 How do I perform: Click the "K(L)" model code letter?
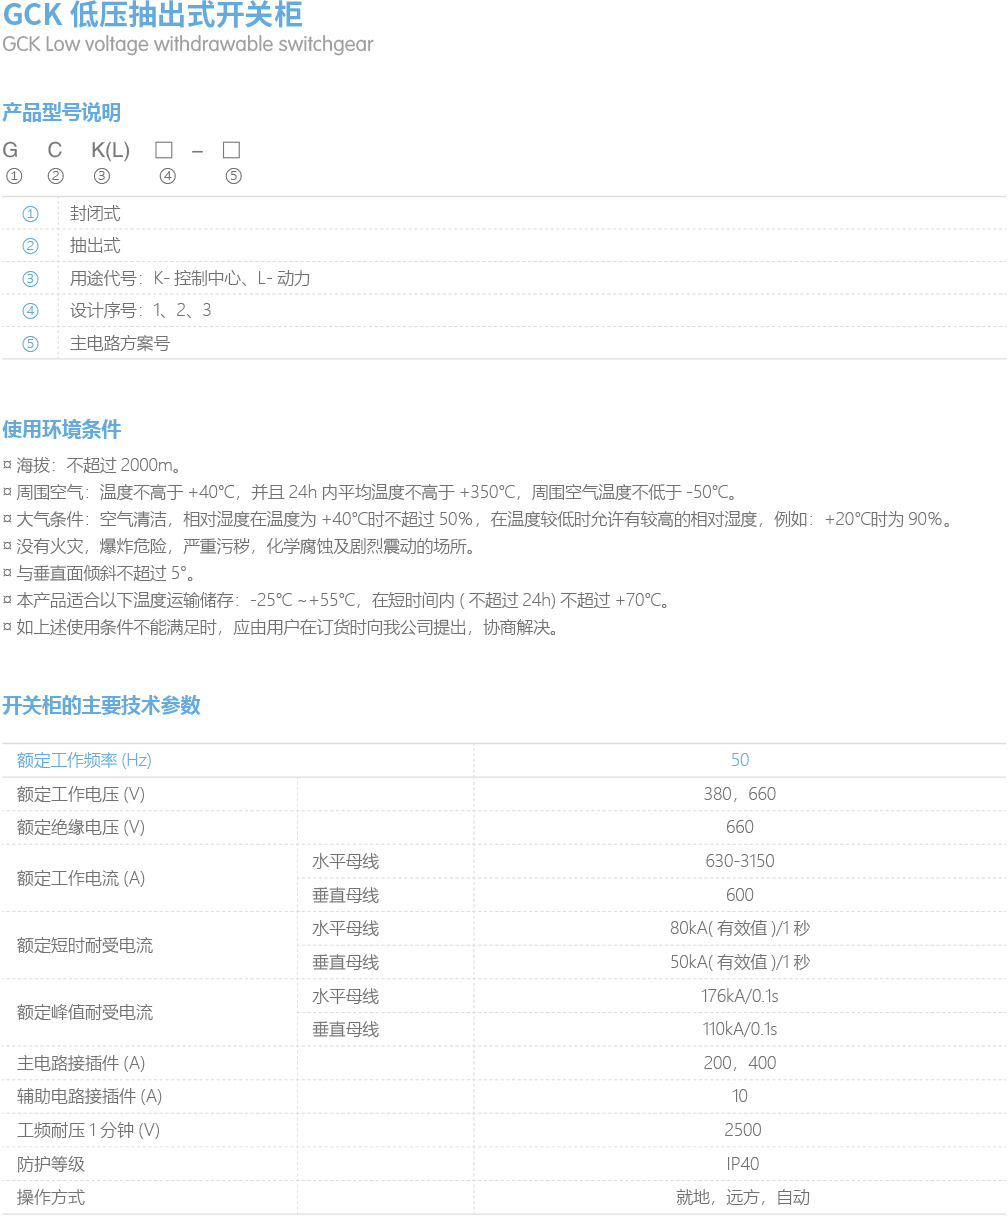(111, 151)
